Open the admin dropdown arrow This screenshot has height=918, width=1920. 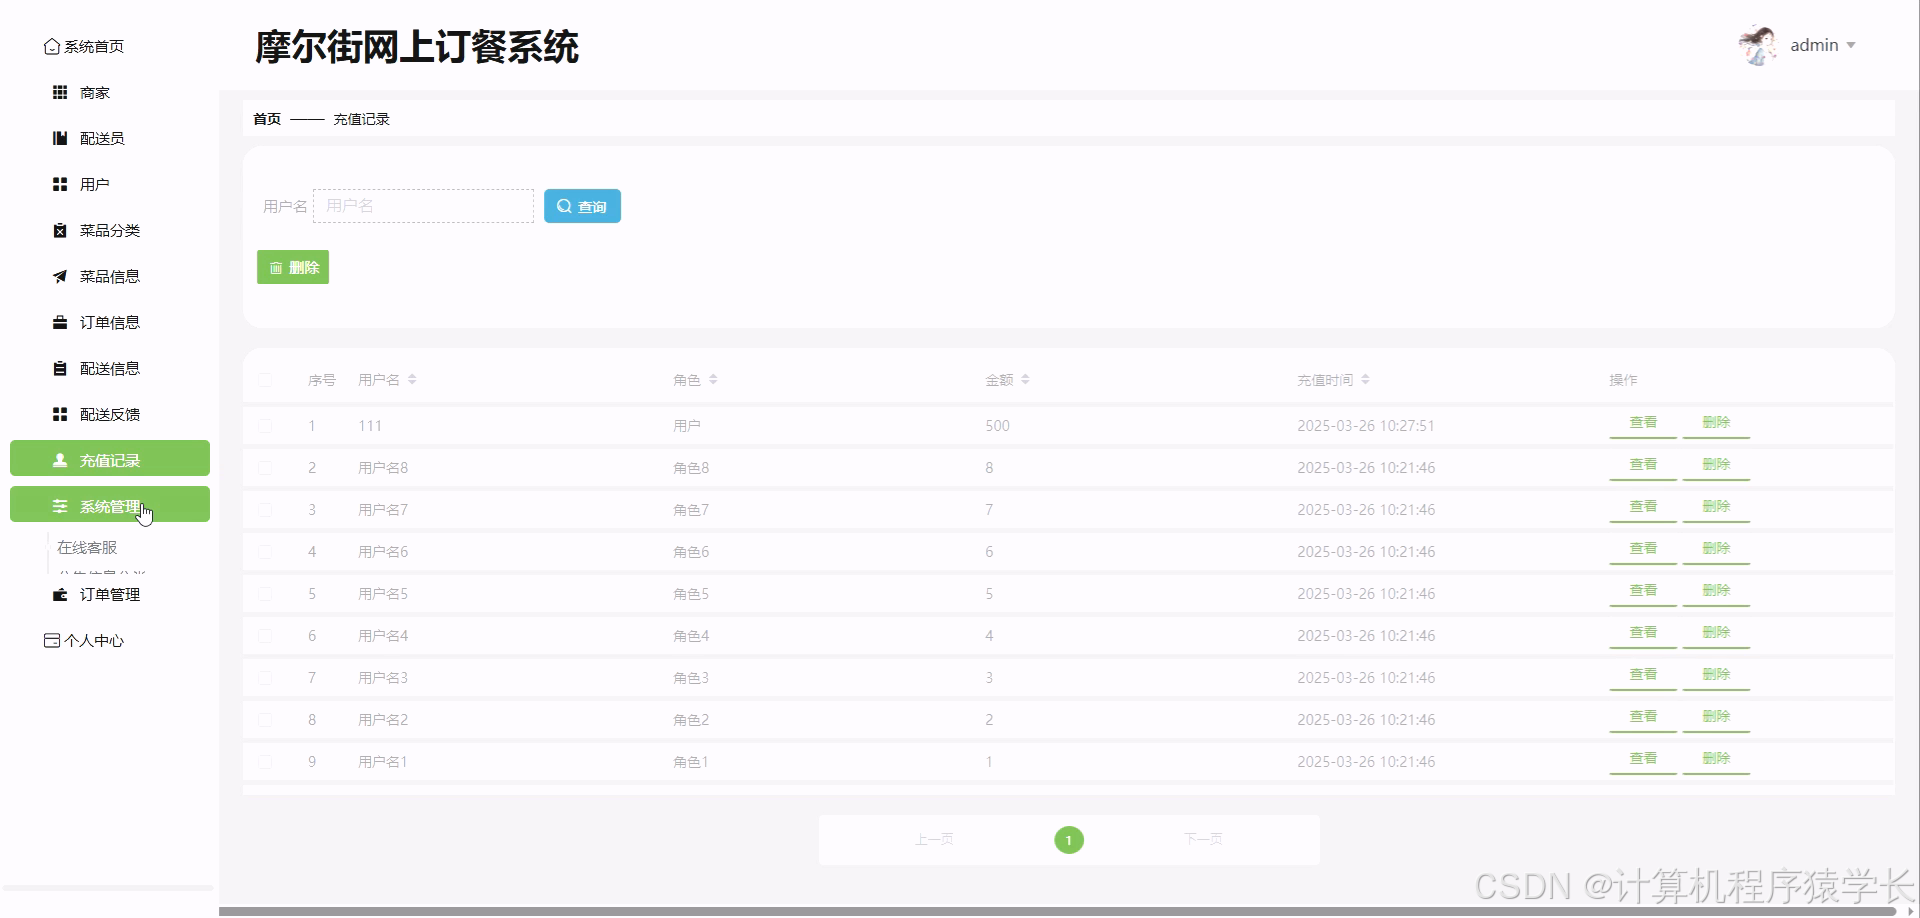click(1851, 46)
